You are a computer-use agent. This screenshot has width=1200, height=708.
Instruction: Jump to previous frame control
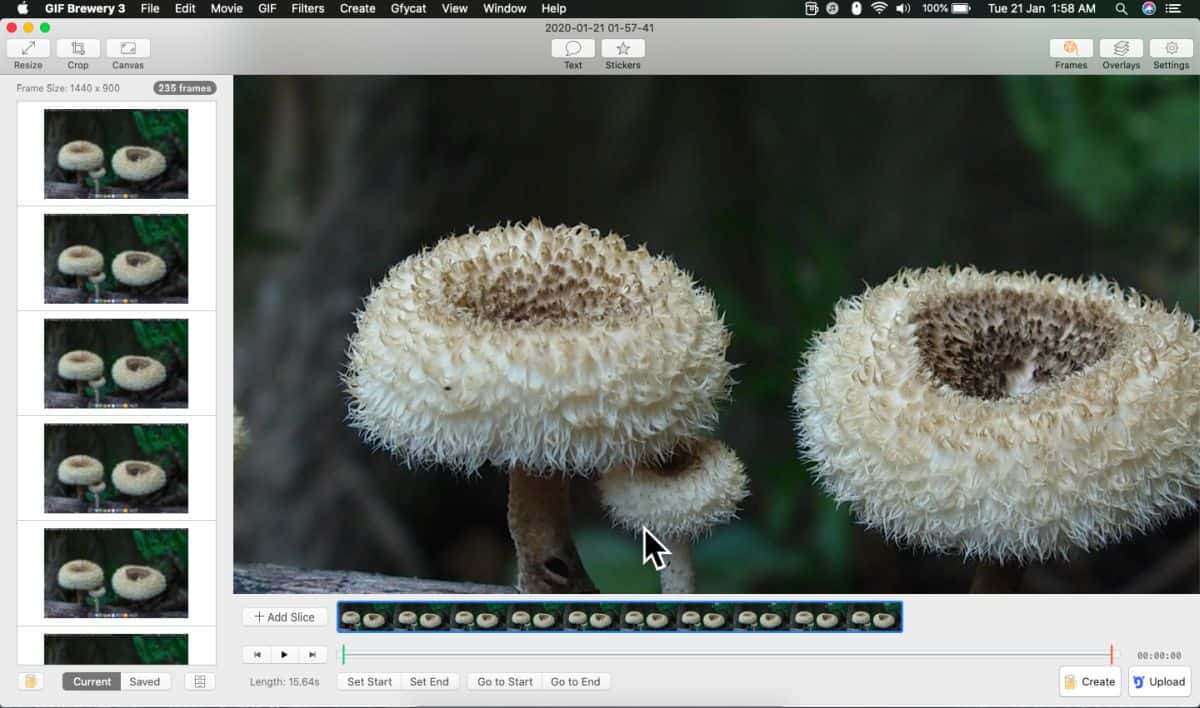click(257, 655)
